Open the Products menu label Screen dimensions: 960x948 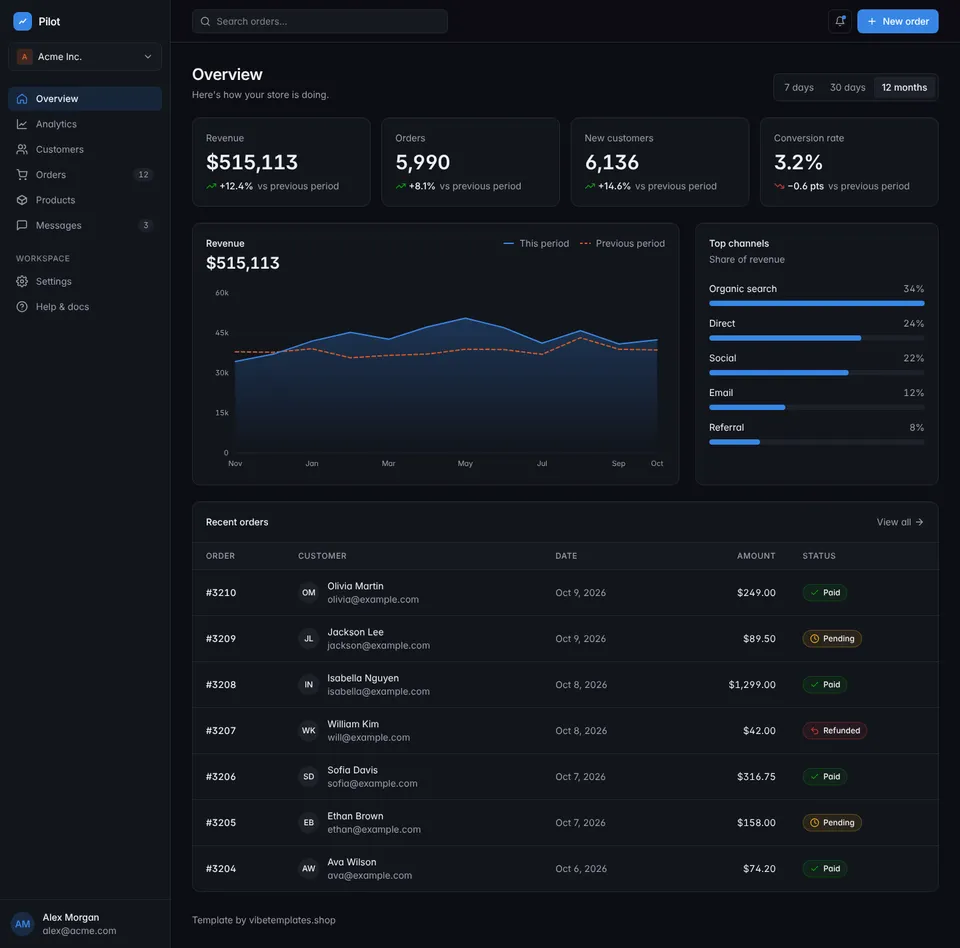point(55,200)
